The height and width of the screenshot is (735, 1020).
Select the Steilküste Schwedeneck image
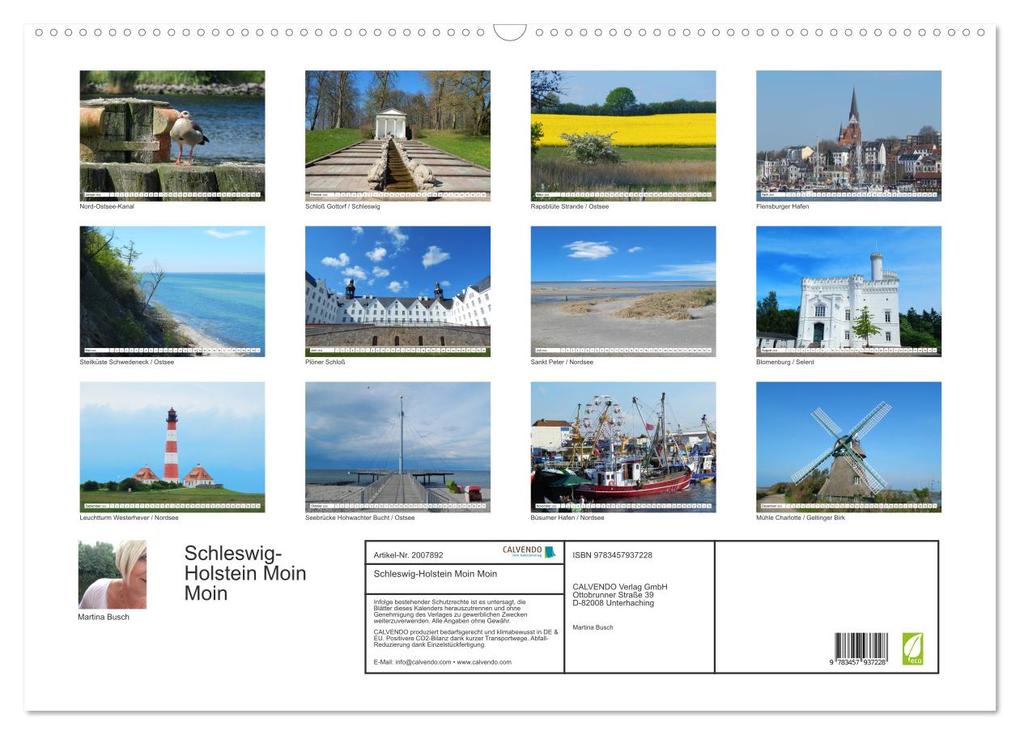pos(170,290)
